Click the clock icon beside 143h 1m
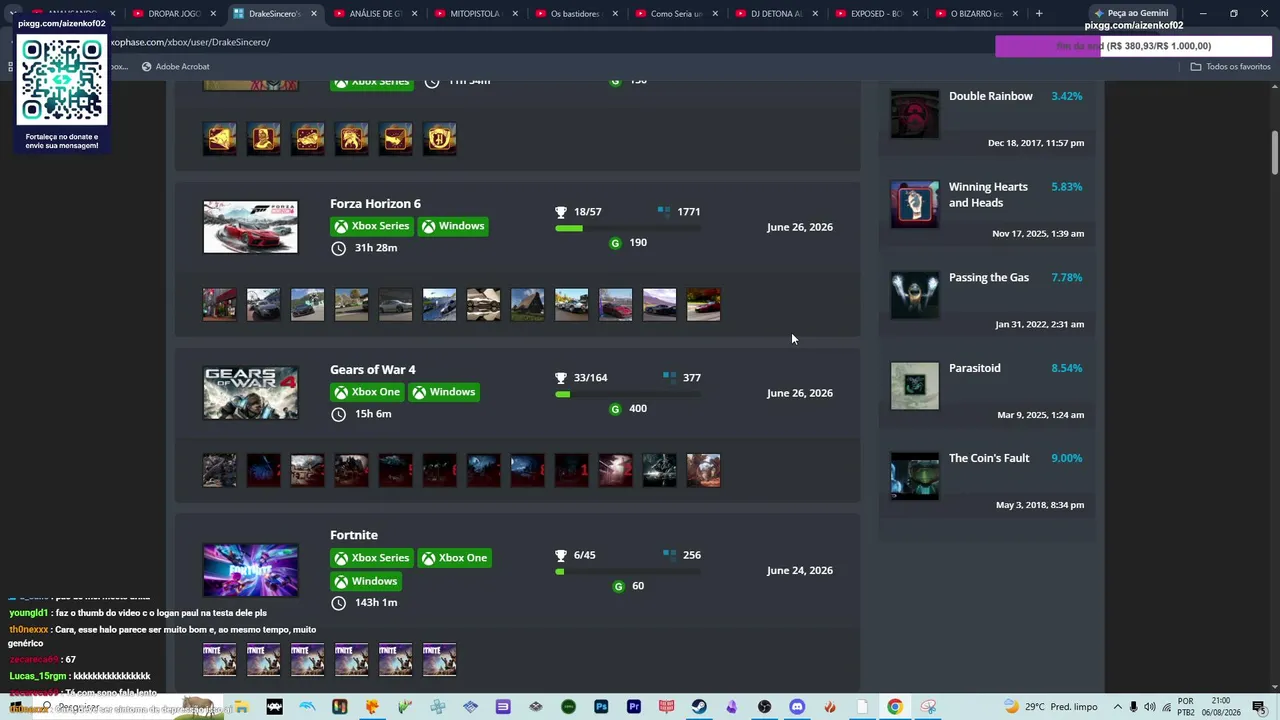 (339, 603)
